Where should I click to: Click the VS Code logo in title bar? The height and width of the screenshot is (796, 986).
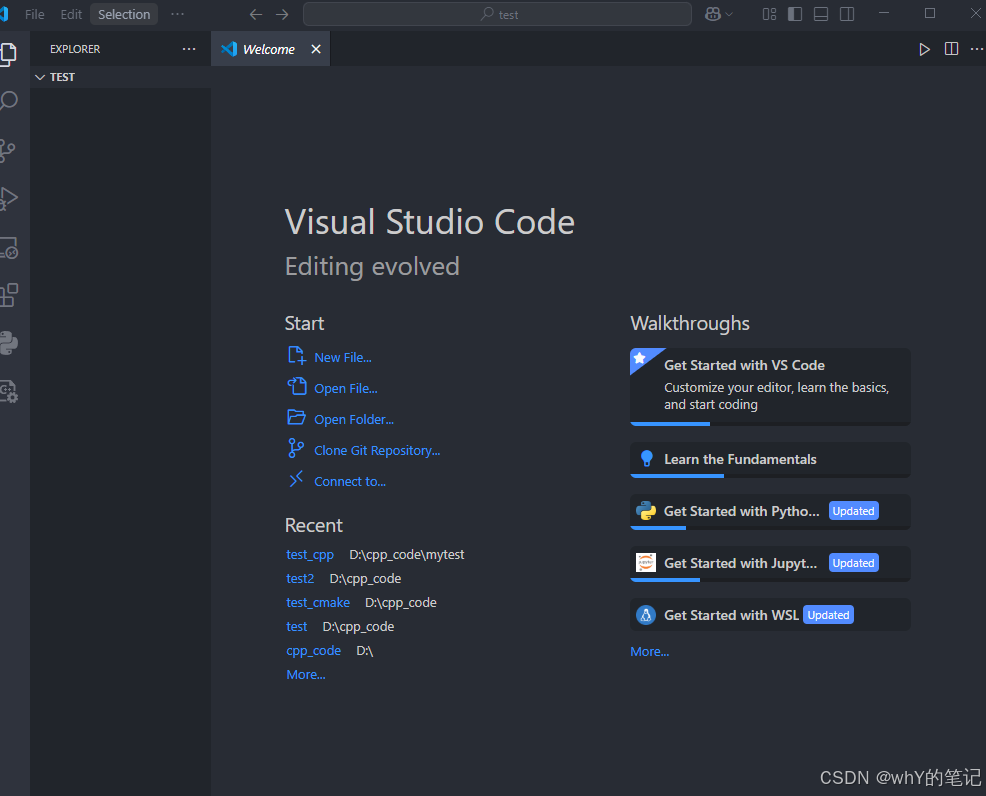pyautogui.click(x=4, y=14)
